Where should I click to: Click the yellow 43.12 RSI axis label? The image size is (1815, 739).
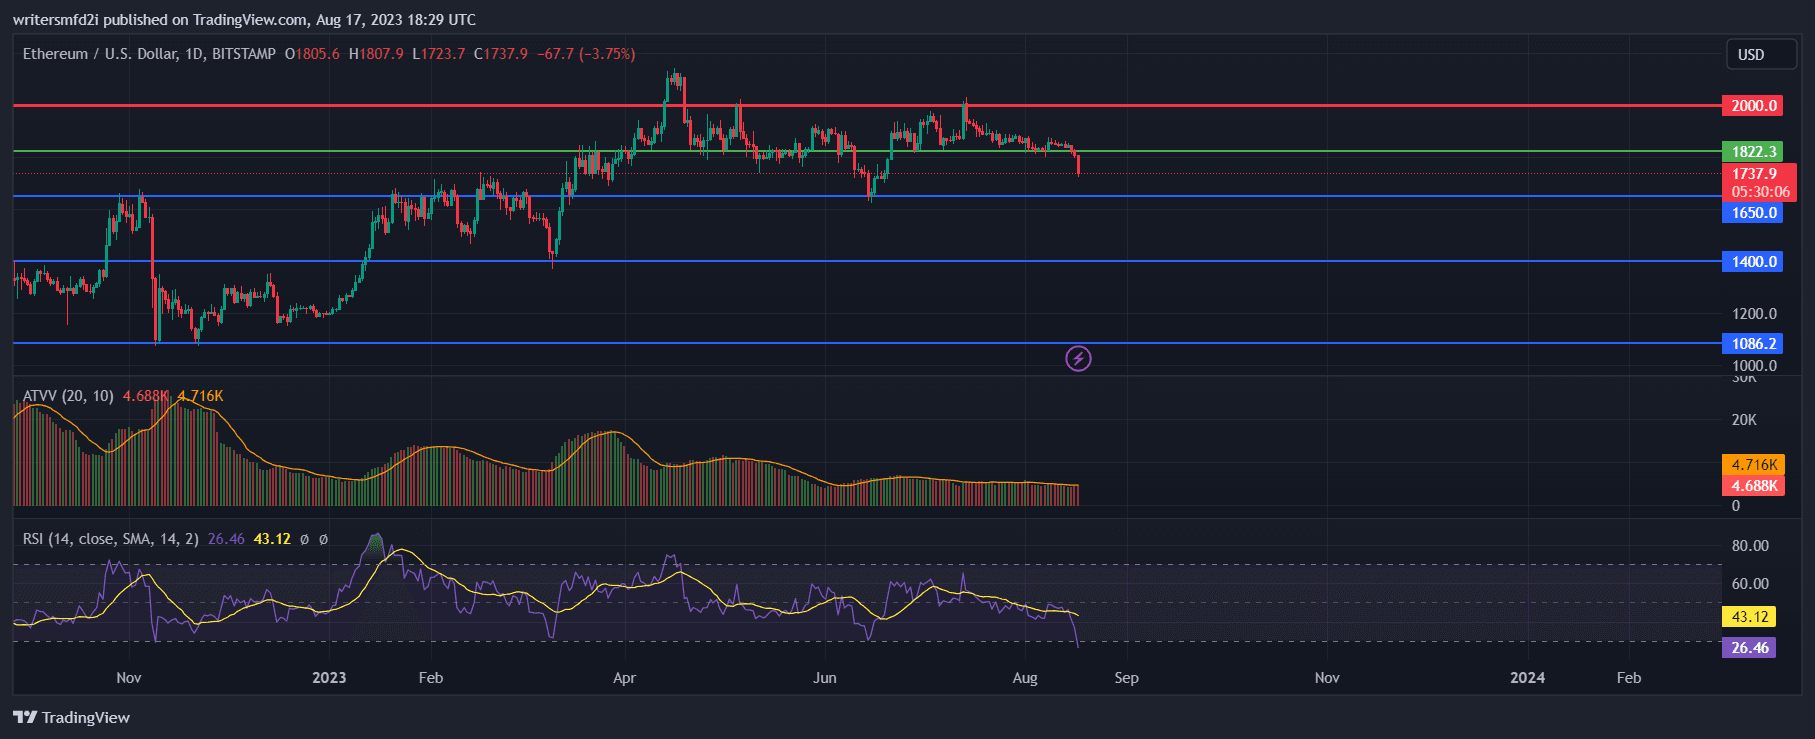coord(1749,617)
